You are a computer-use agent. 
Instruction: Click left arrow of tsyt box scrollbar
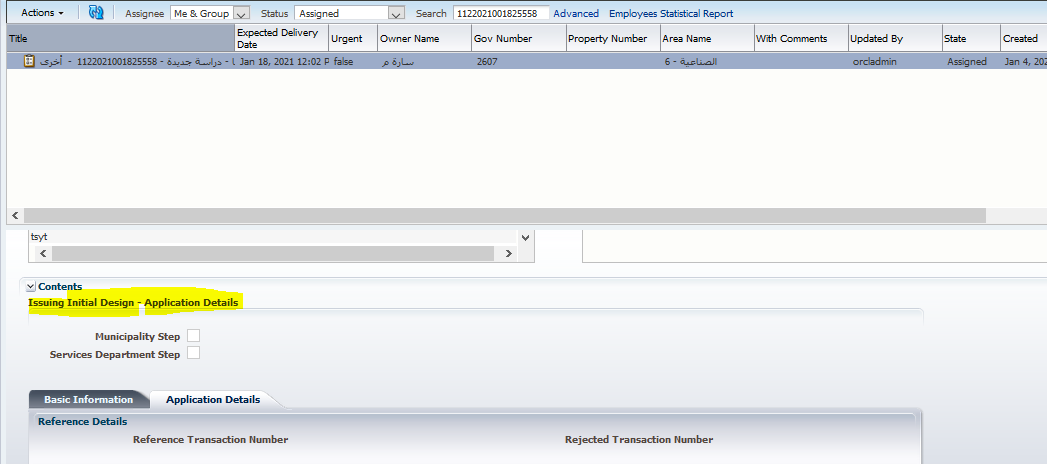pos(41,254)
